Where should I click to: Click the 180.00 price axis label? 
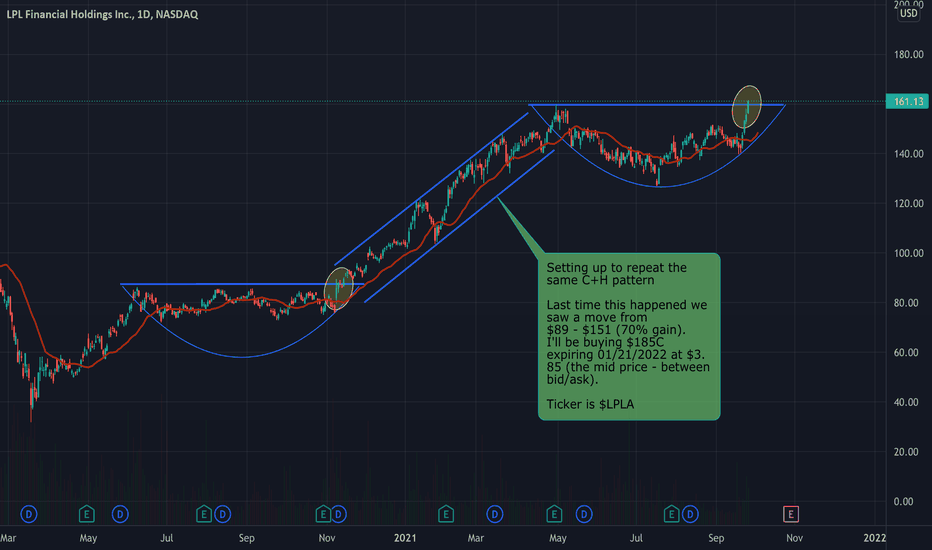pos(909,55)
